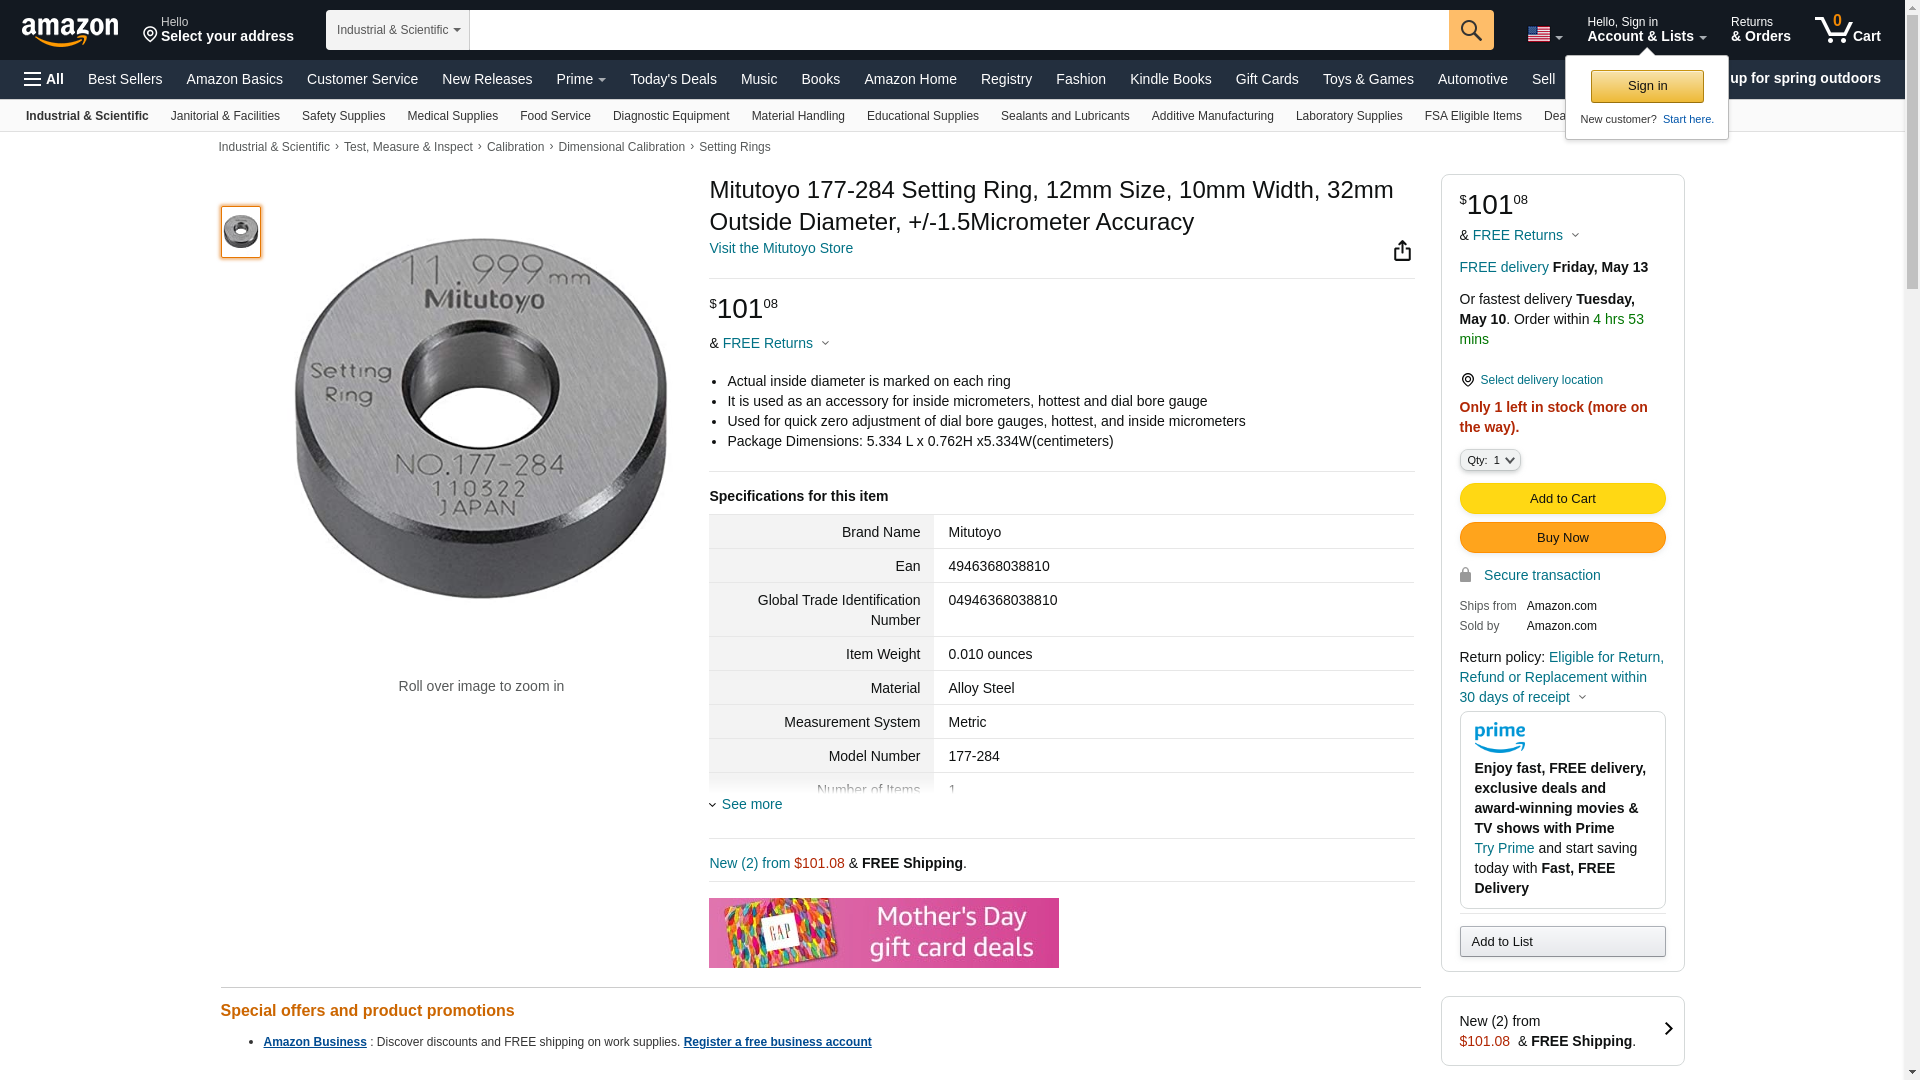Click the US flag language selector
Image resolution: width=1920 pixels, height=1080 pixels.
click(x=1544, y=34)
